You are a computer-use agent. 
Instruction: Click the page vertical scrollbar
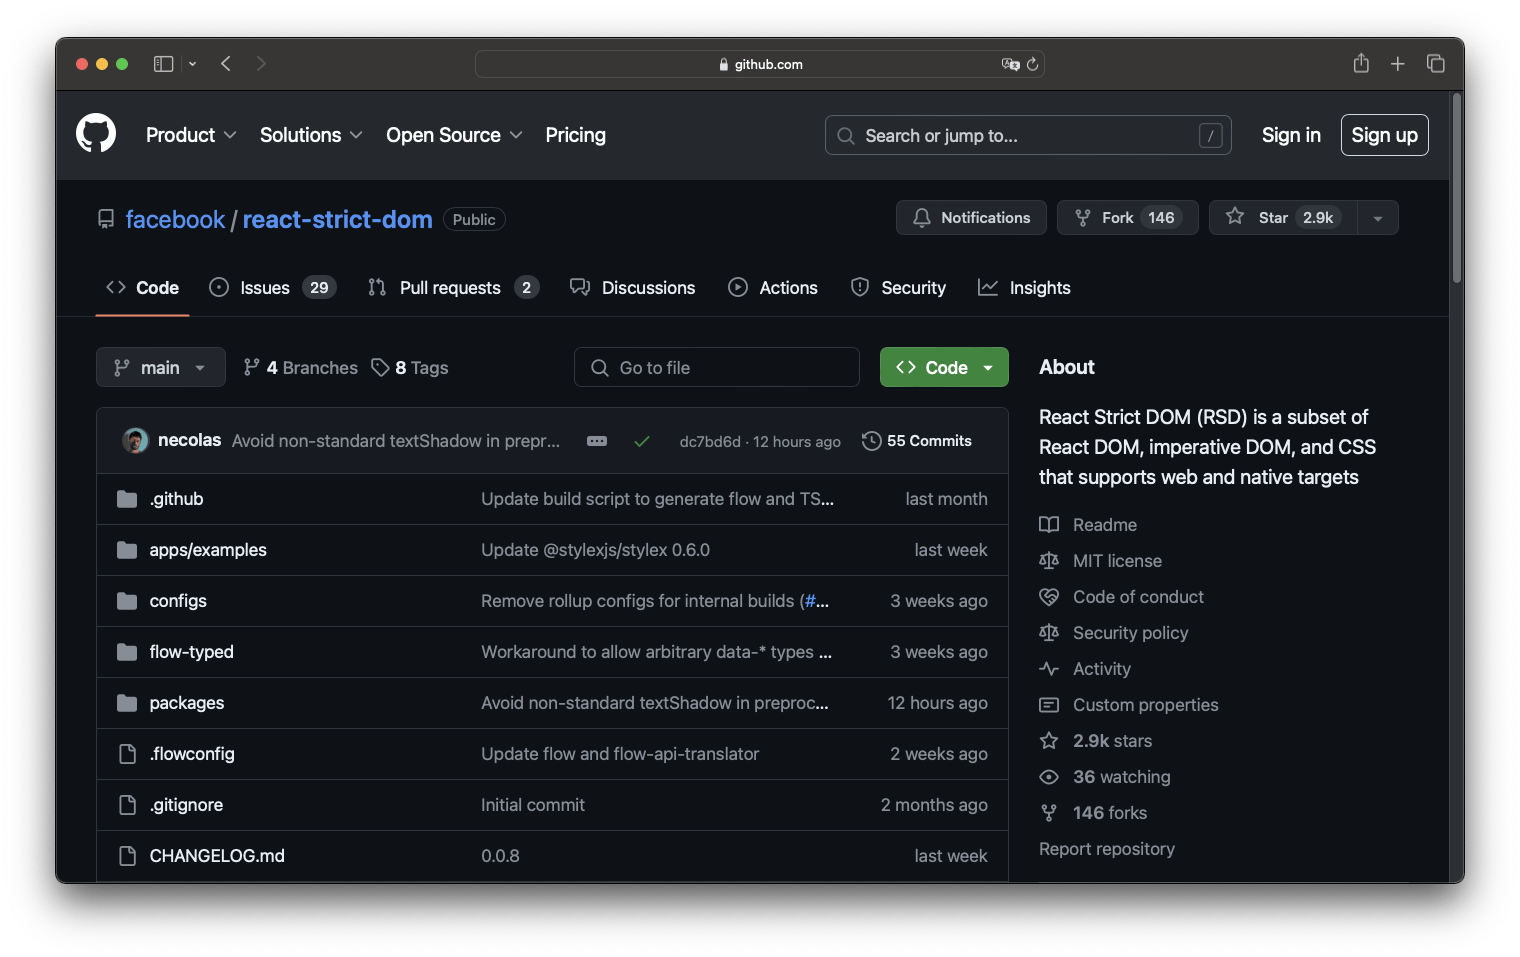tap(1457, 188)
